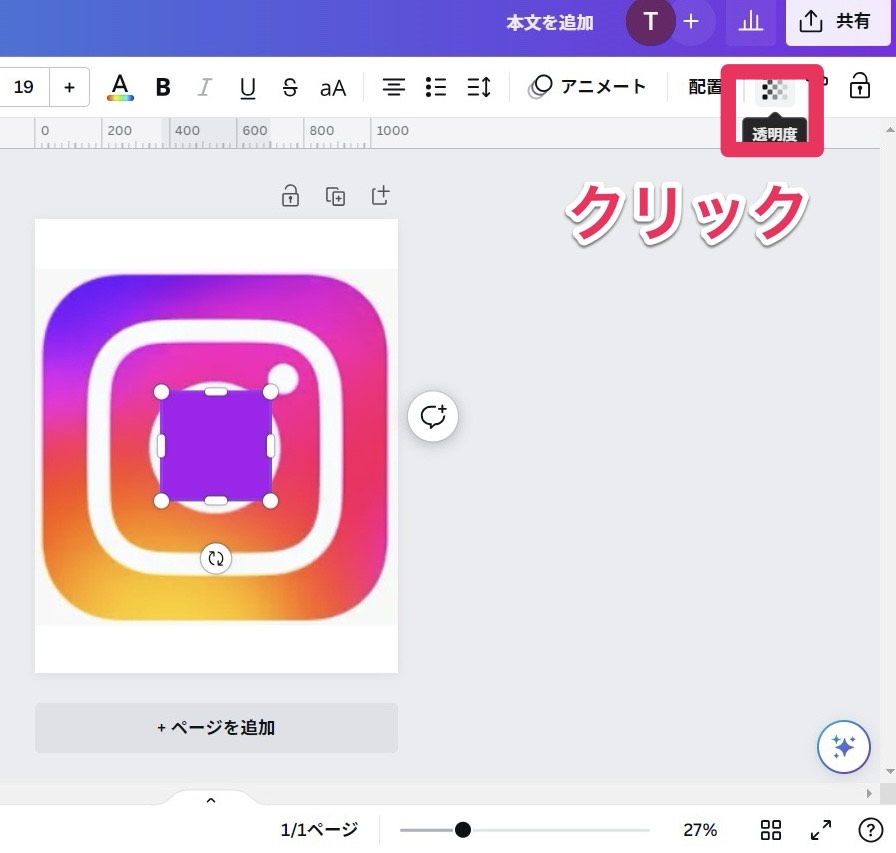Increase font size with plus button
896x853 pixels.
click(69, 87)
